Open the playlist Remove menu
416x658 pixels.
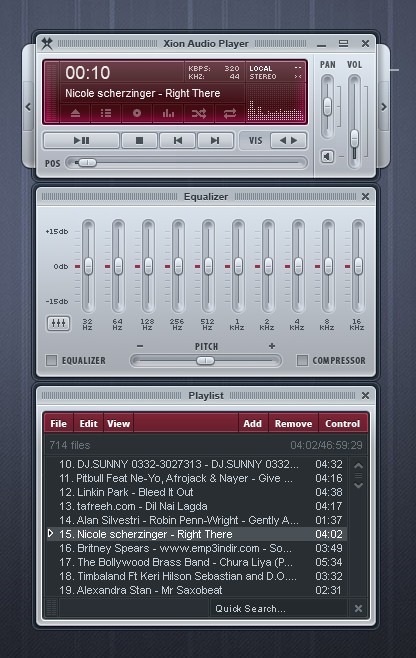[293, 423]
